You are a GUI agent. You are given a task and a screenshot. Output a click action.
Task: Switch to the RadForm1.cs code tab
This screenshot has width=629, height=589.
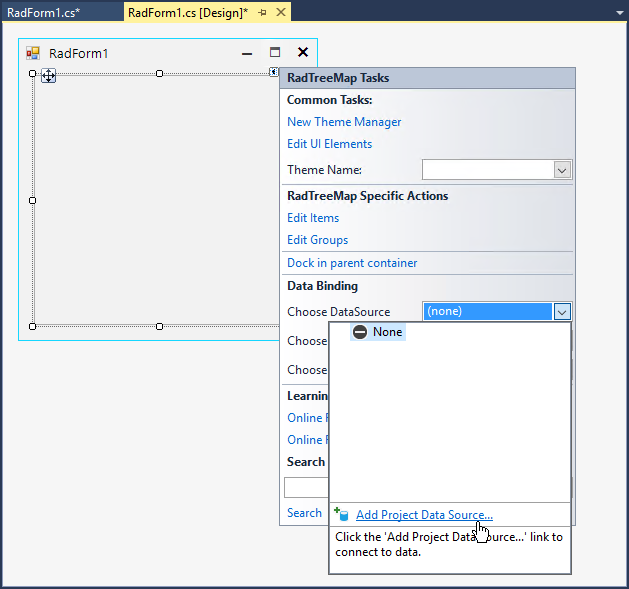tap(43, 13)
